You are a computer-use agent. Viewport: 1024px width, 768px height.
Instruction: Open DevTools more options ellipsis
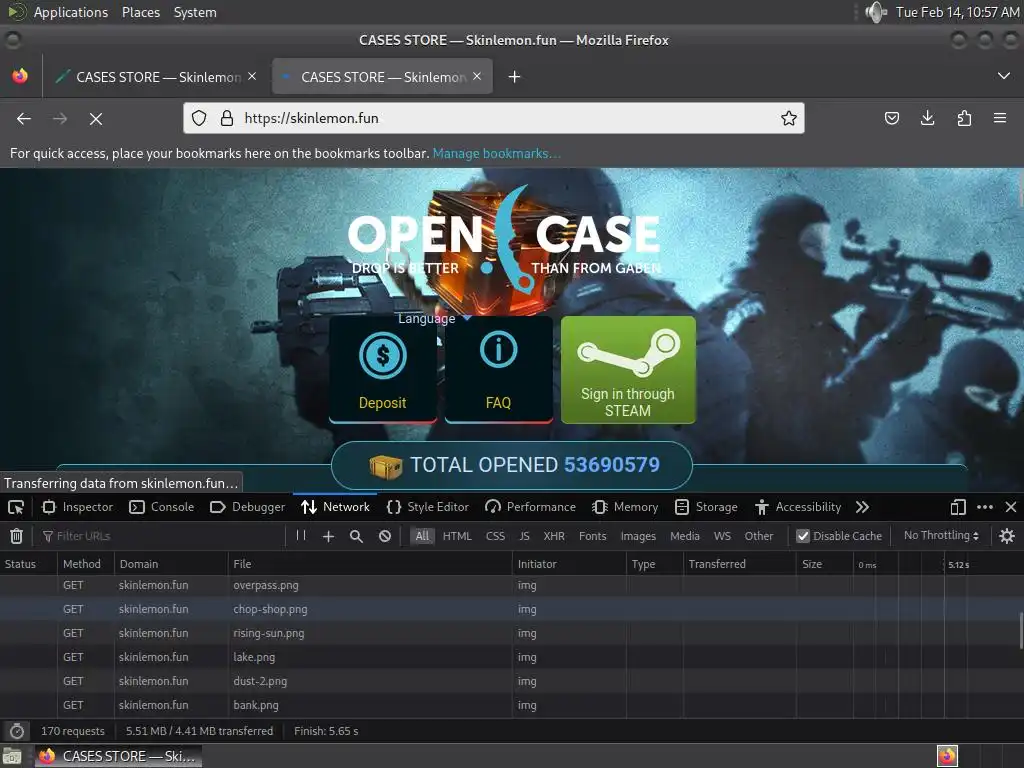tap(985, 507)
